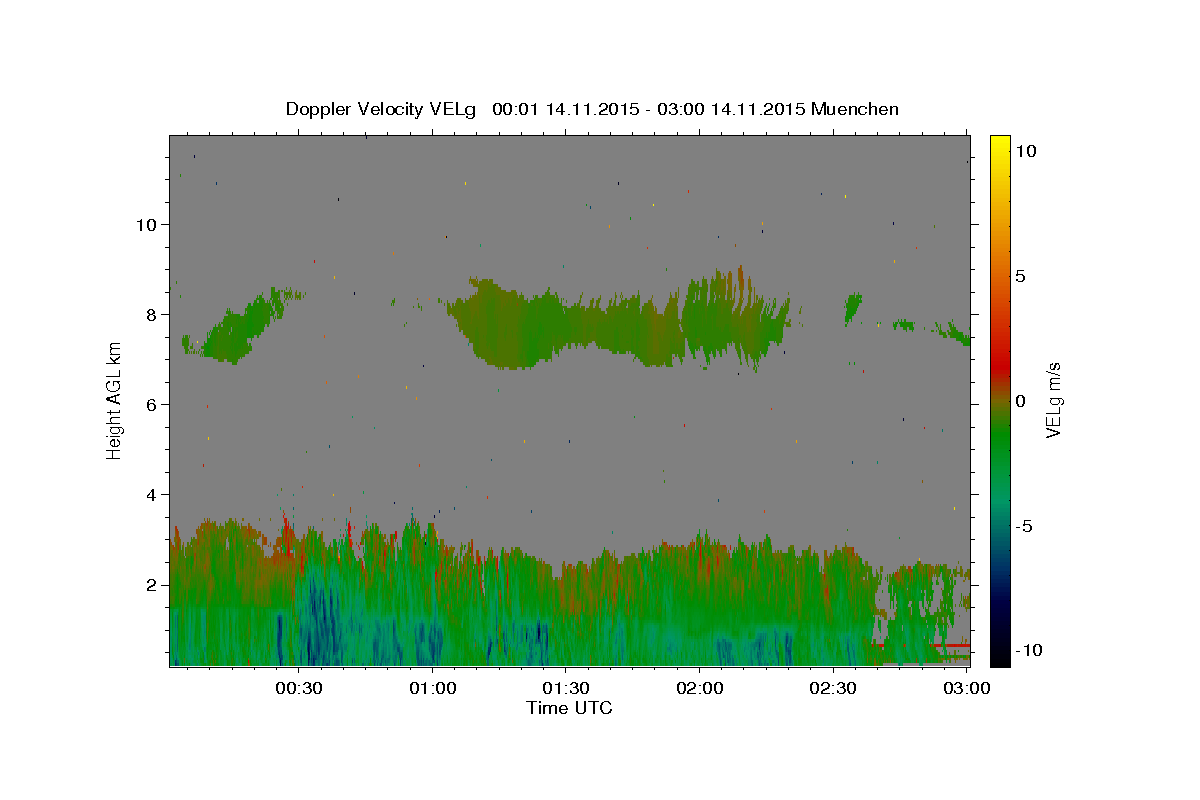Click the '00:30' time tick label

point(299,688)
